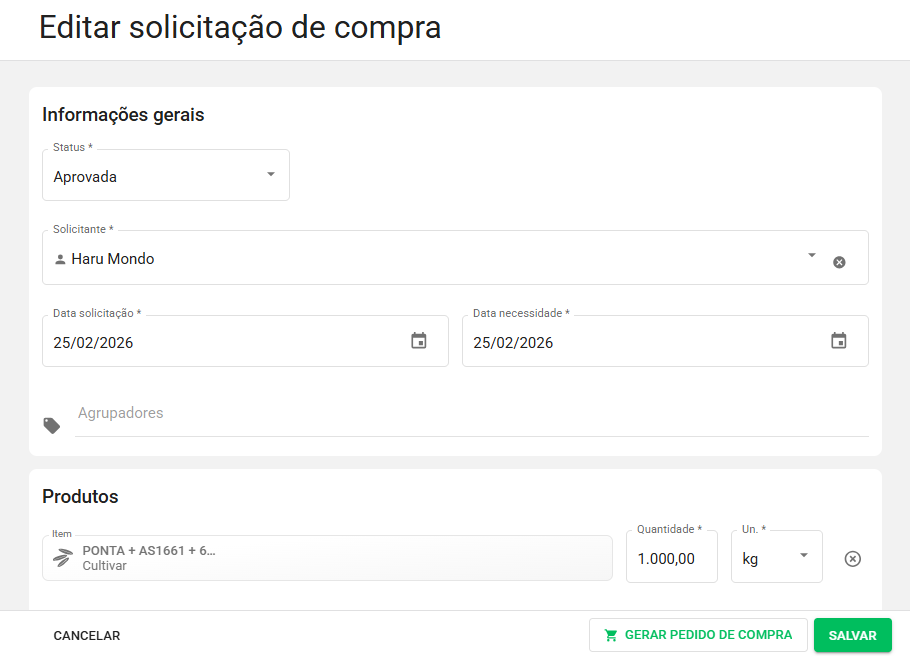The image size is (910, 656).
Task: Click the Agrupadores tag icon
Action: pos(52,426)
